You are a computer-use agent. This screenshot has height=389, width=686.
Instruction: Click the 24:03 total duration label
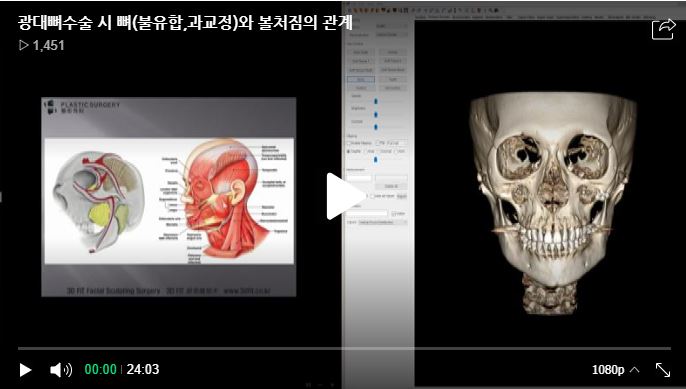[143, 369]
